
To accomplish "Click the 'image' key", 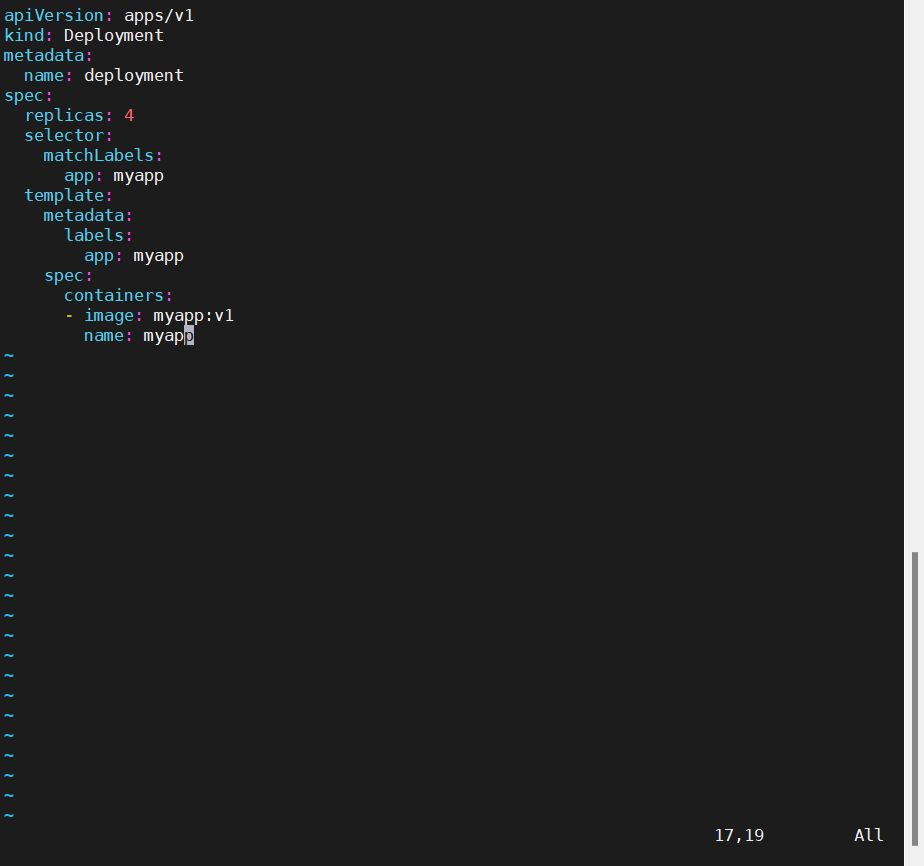I will [x=109, y=316].
